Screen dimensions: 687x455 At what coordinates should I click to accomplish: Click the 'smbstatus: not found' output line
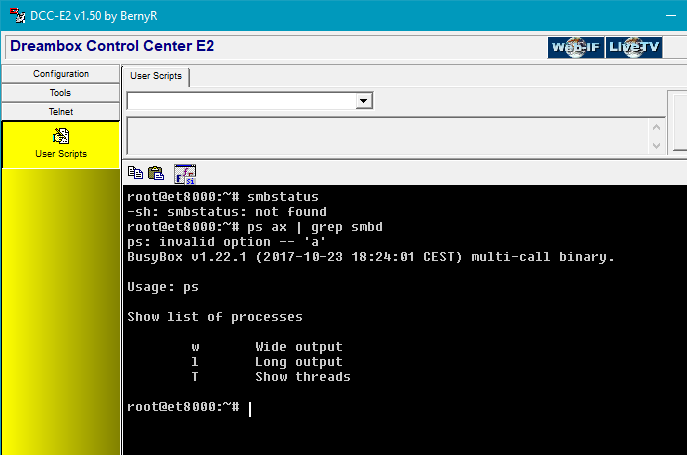tap(227, 212)
